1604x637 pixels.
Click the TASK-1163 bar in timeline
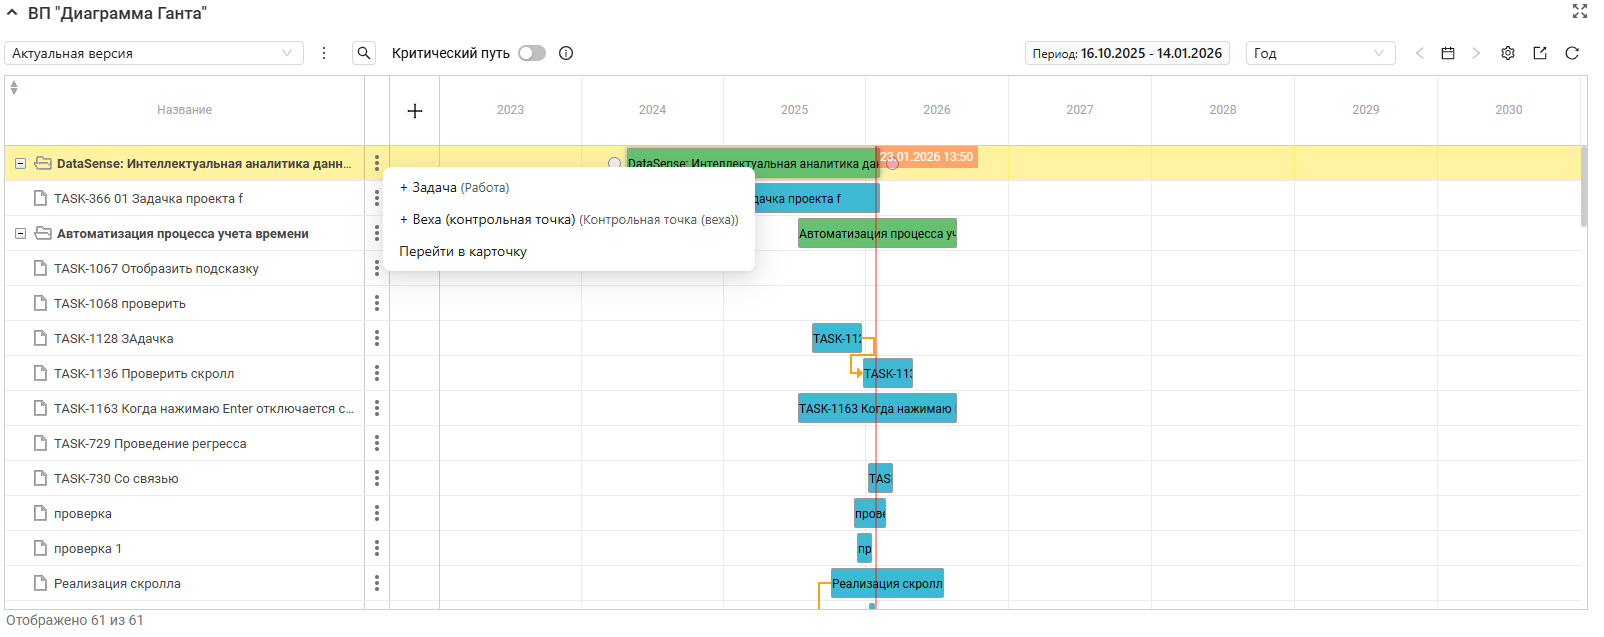(x=877, y=408)
